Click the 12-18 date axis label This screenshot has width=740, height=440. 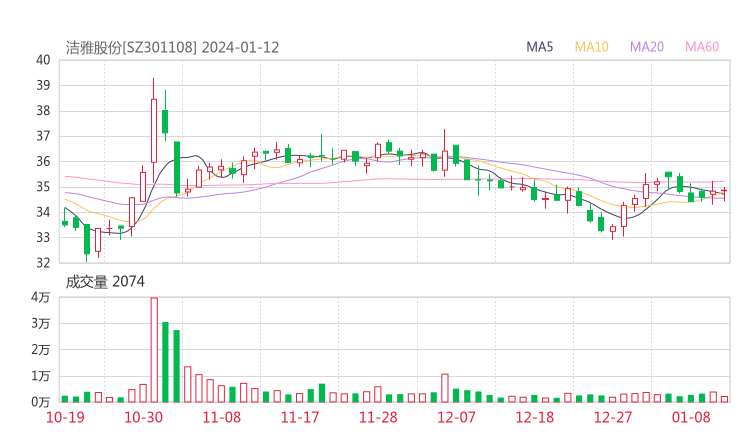coord(535,417)
